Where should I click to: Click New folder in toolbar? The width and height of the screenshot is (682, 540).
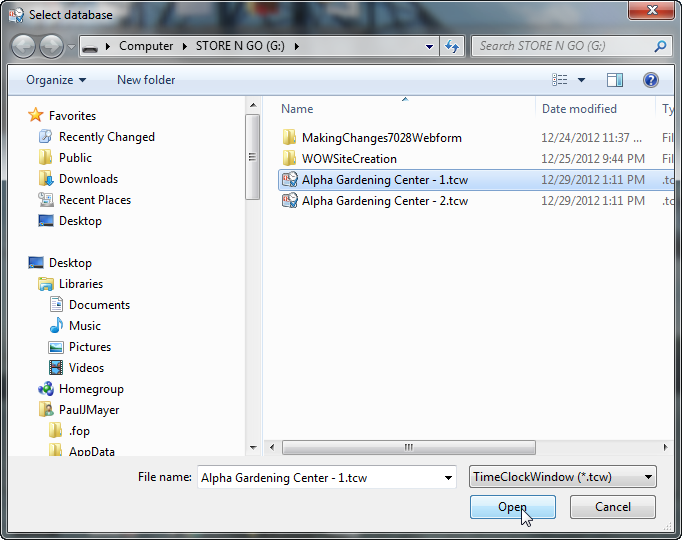[146, 80]
